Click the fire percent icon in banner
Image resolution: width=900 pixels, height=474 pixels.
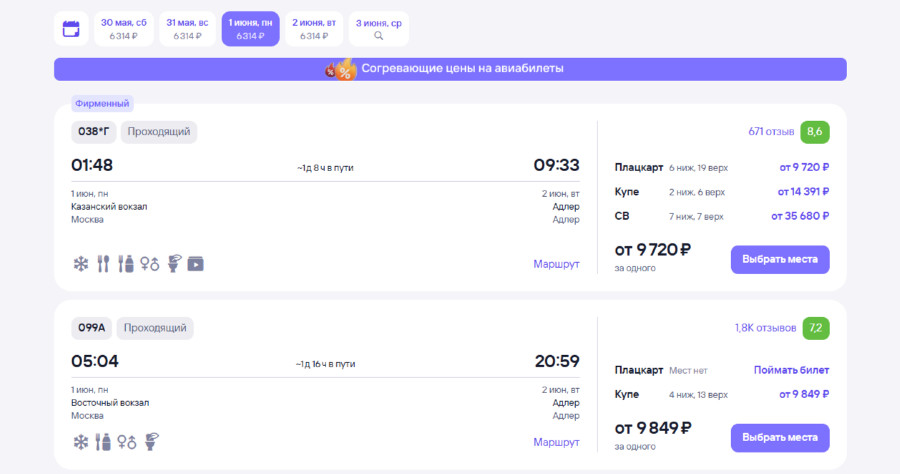click(x=342, y=69)
